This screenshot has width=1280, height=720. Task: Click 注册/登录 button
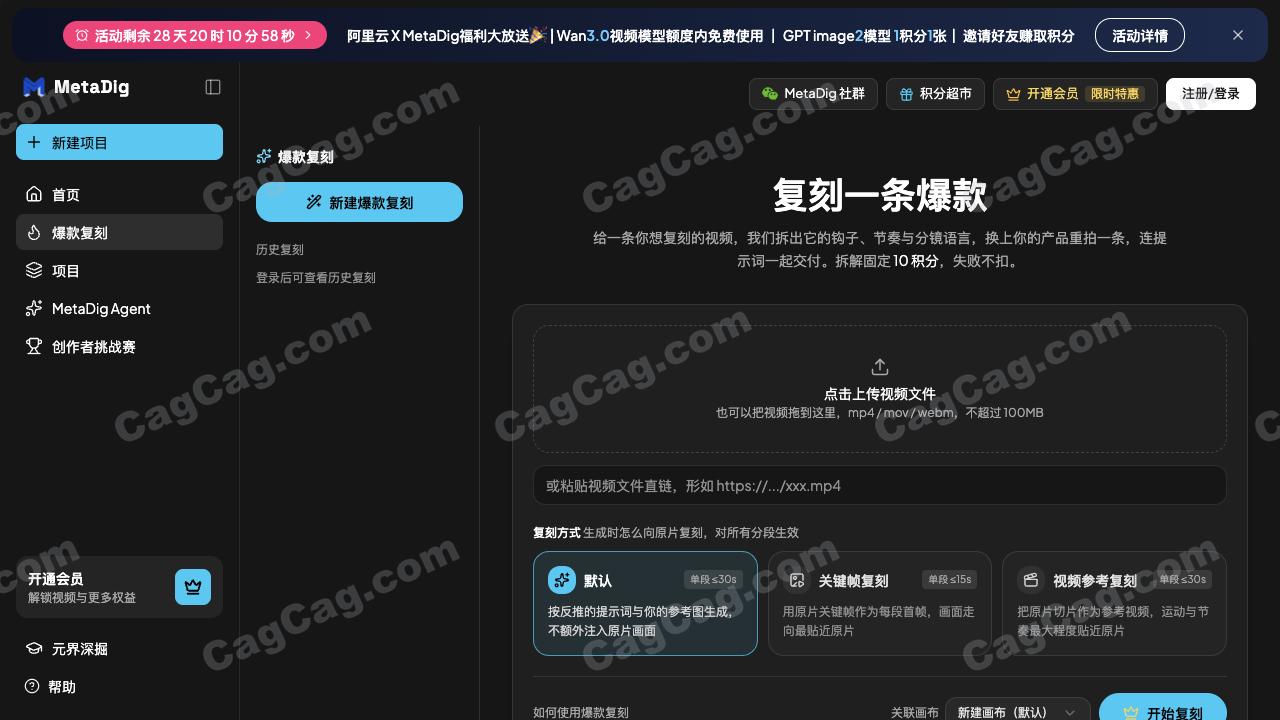pyautogui.click(x=1211, y=93)
